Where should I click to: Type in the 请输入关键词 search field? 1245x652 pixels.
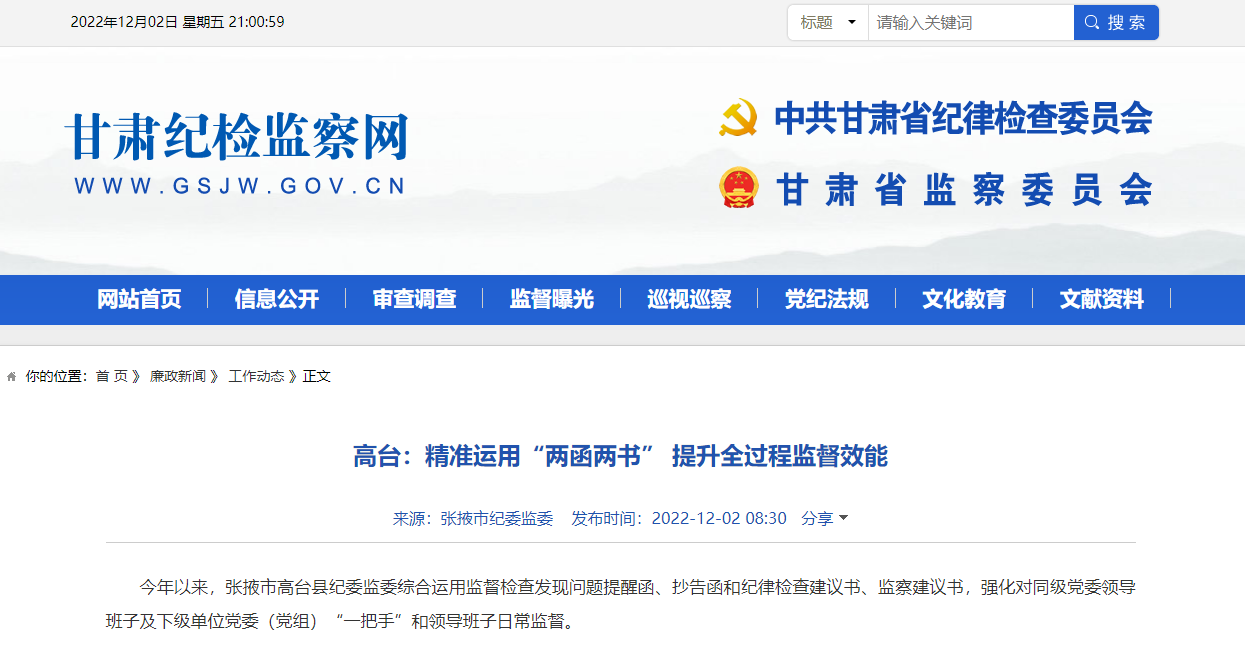pos(970,22)
